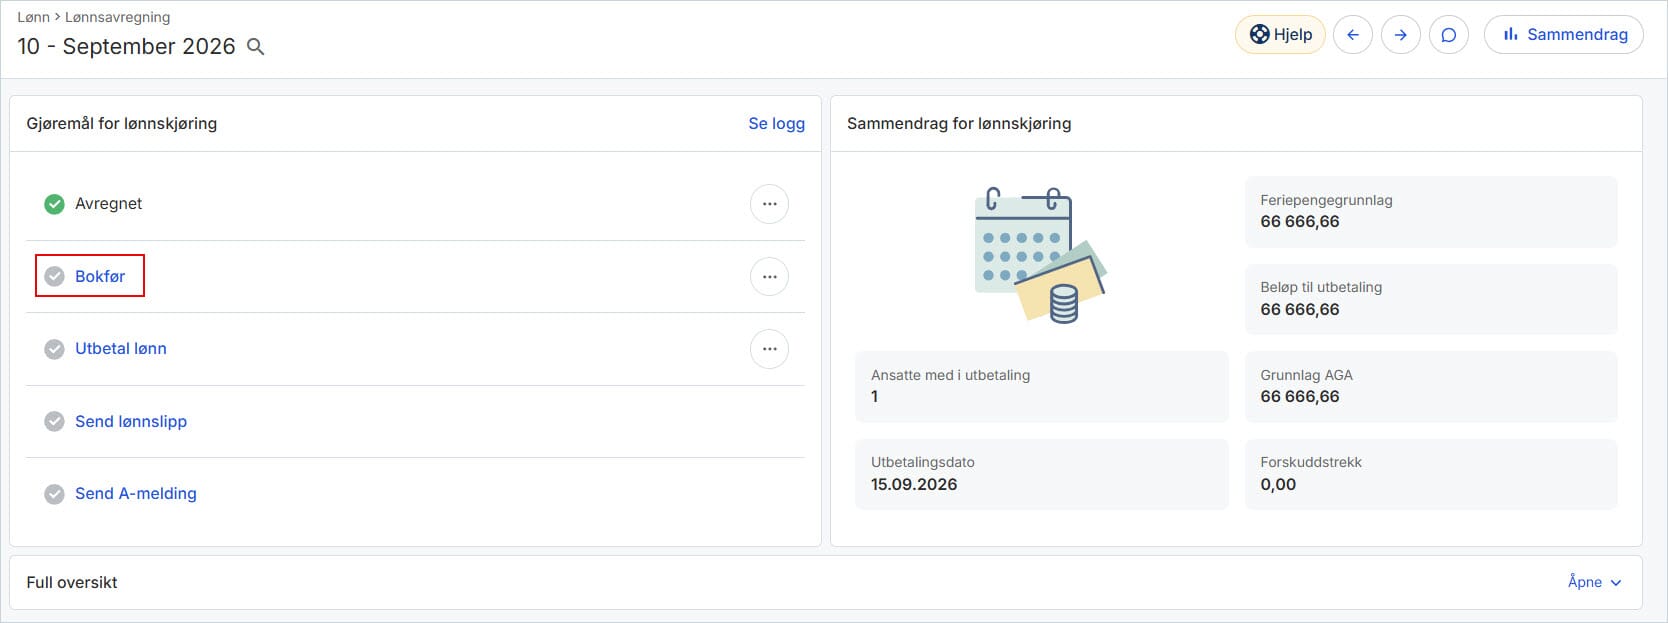This screenshot has width=1668, height=623.
Task: Go to next payroll run arrow
Action: tap(1401, 35)
